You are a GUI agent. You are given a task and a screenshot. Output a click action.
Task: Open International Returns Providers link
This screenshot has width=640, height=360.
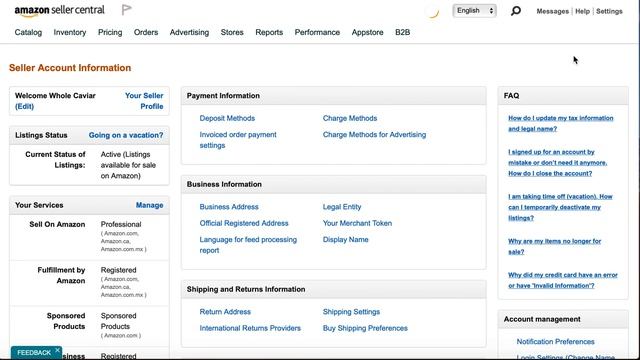tap(250, 328)
